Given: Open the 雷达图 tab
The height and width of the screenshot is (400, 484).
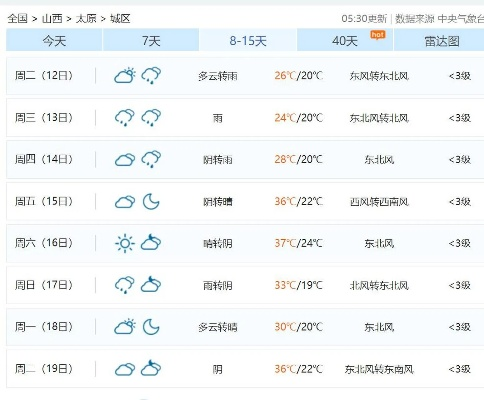Looking at the screenshot, I should click(x=441, y=40).
